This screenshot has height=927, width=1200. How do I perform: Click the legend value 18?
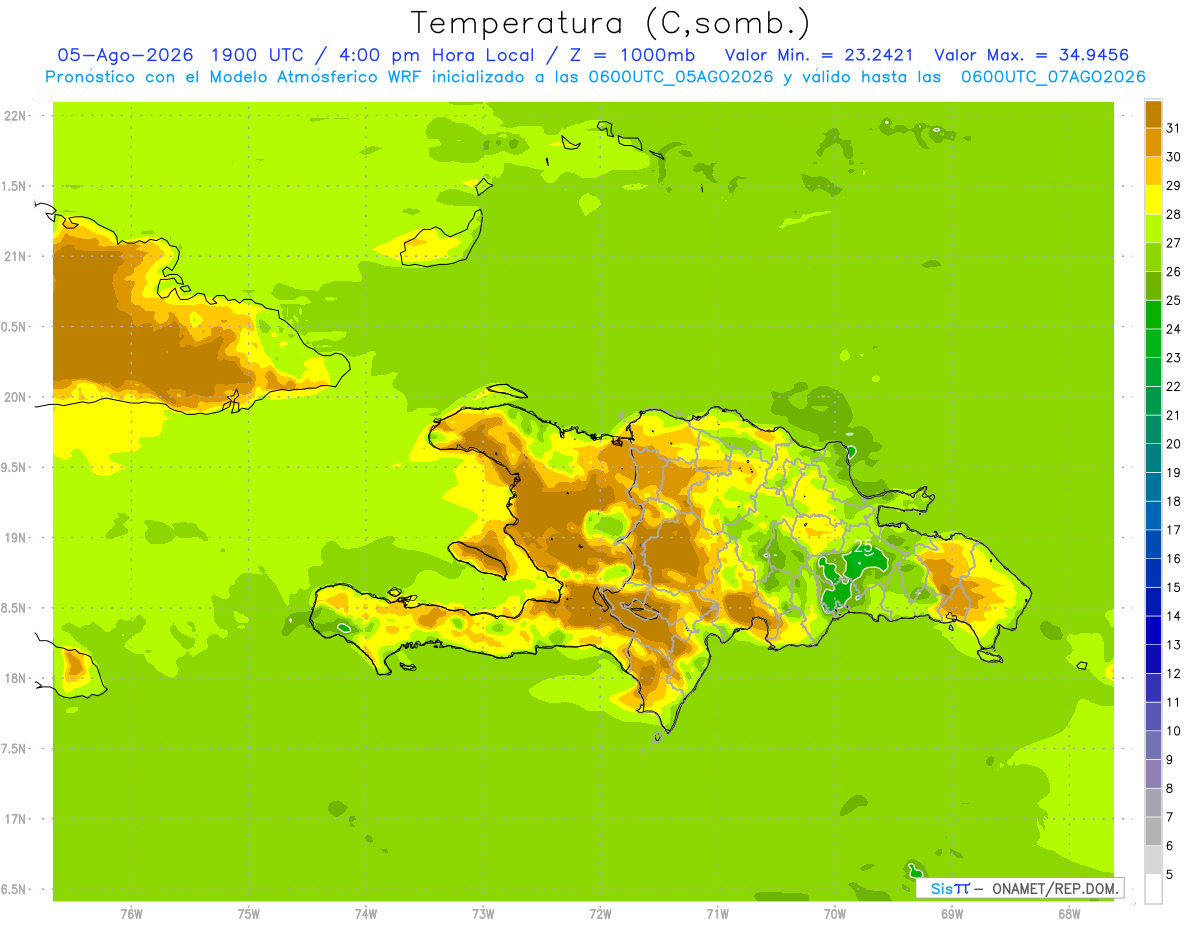coord(1173,501)
